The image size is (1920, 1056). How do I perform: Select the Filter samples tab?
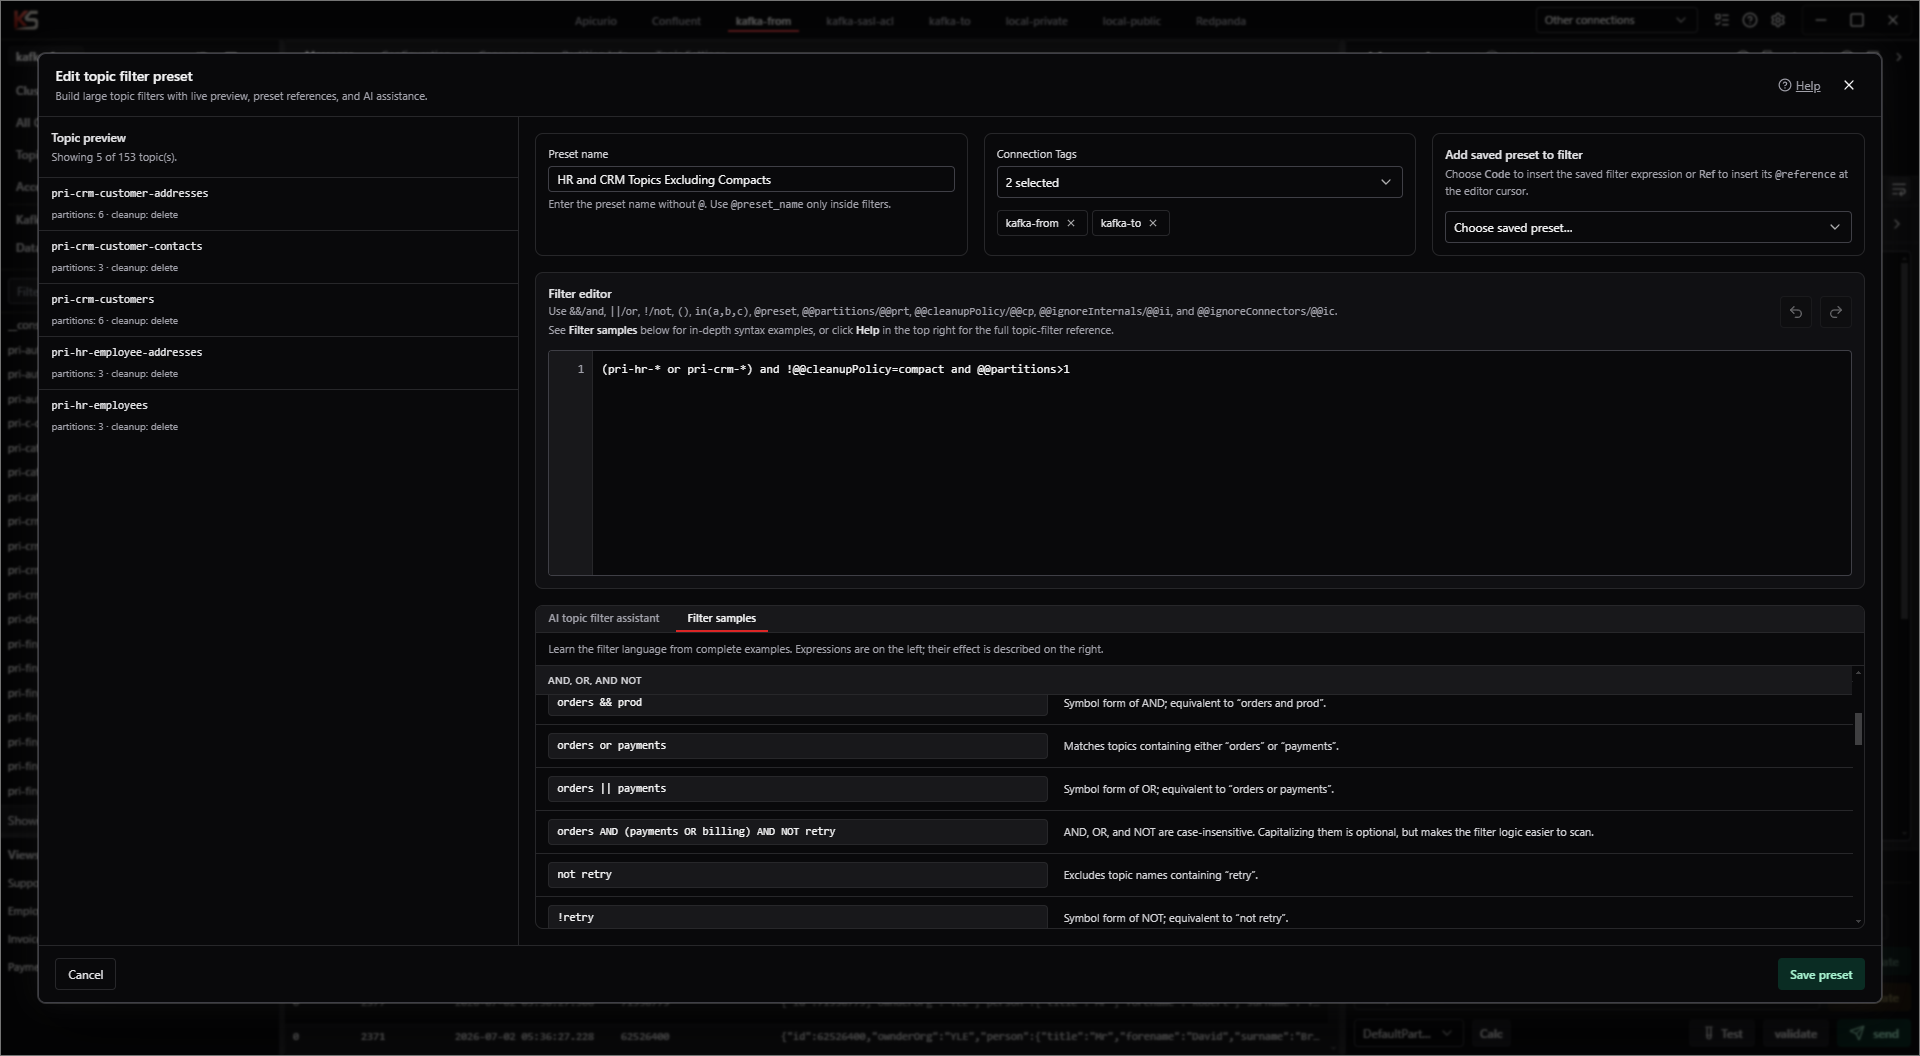pyautogui.click(x=721, y=618)
